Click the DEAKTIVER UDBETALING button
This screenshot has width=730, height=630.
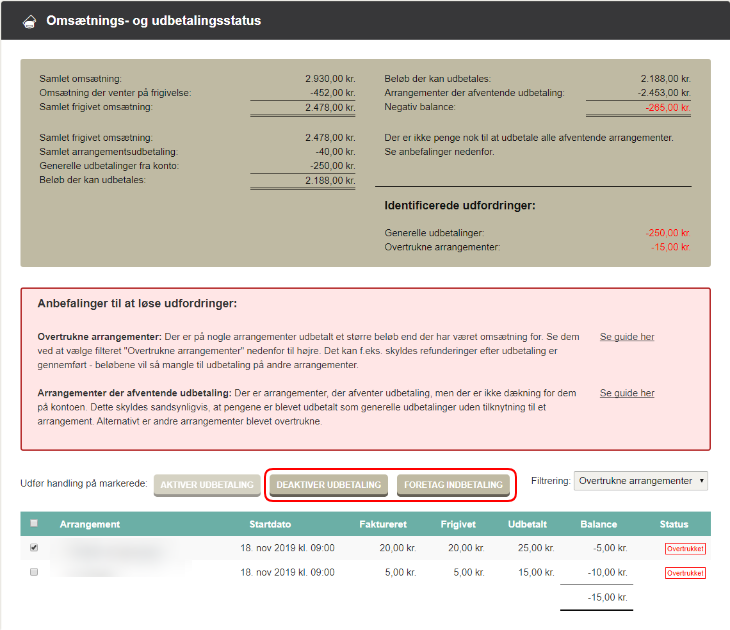(329, 485)
